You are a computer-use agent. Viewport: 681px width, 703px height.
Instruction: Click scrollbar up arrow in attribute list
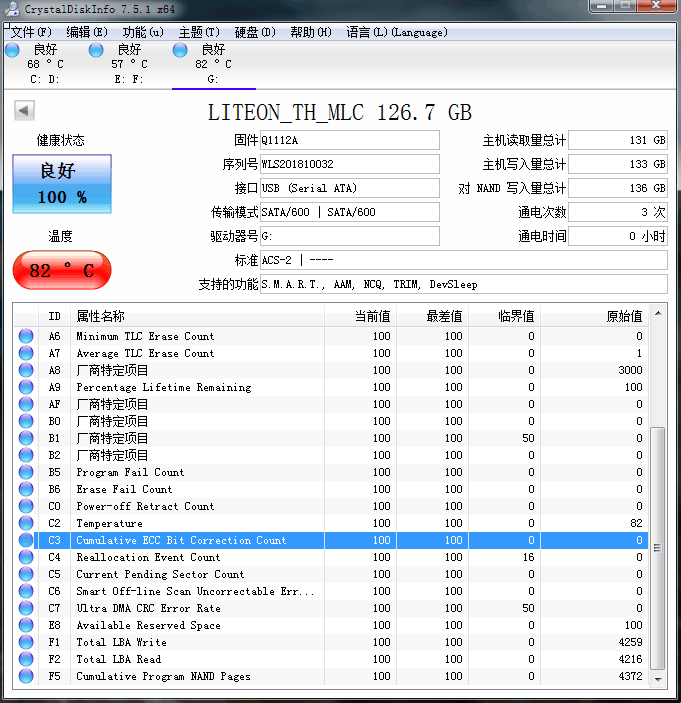(x=658, y=313)
